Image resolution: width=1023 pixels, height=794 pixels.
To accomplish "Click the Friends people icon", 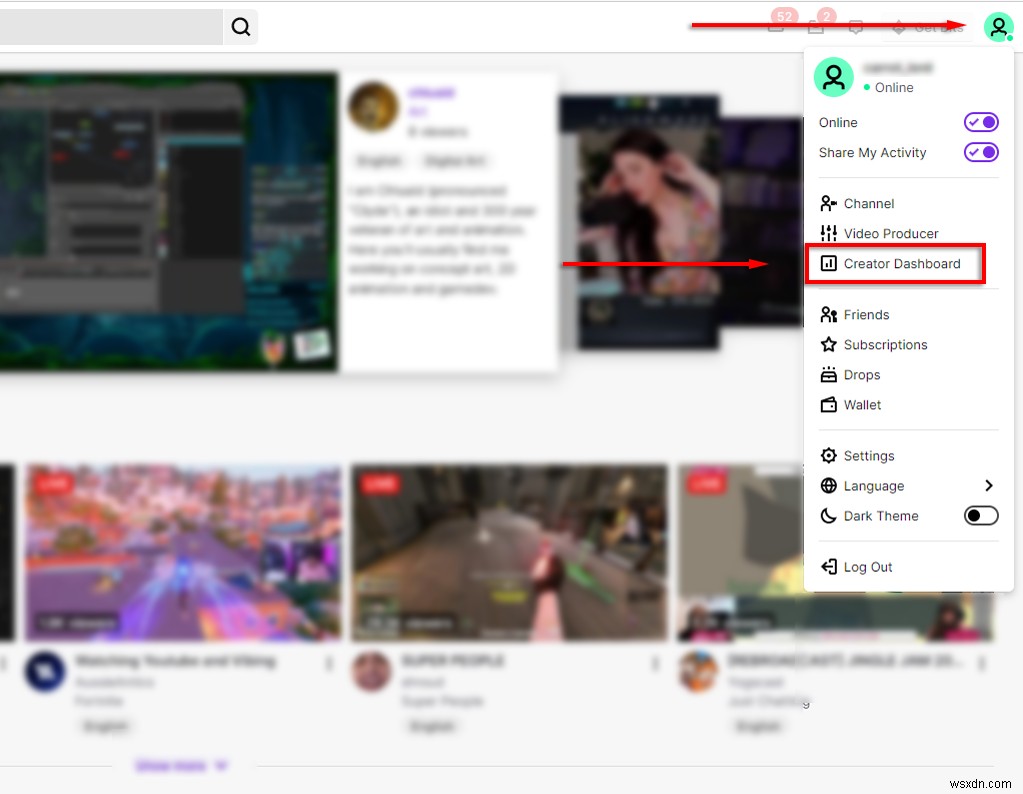I will 829,314.
